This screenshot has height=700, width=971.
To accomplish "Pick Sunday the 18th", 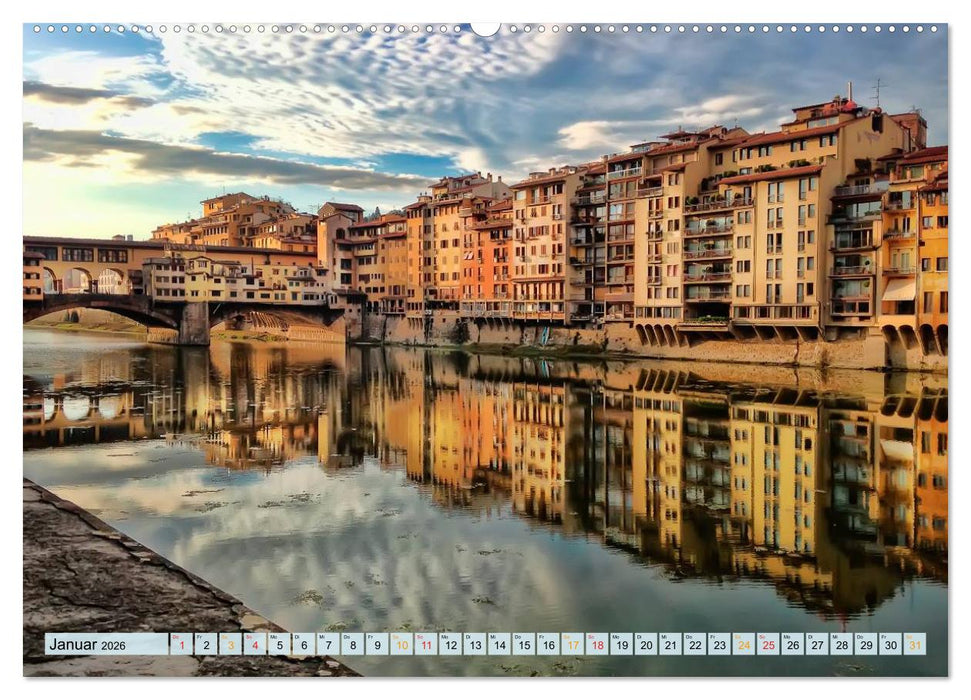I will (x=599, y=644).
